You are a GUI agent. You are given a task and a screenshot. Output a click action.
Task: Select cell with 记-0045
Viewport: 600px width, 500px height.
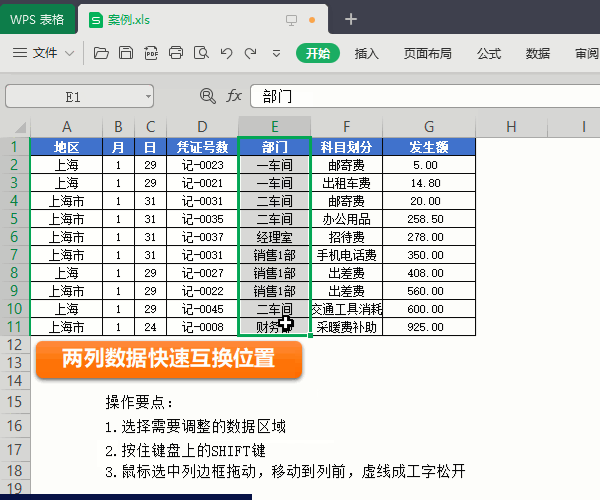point(202,309)
